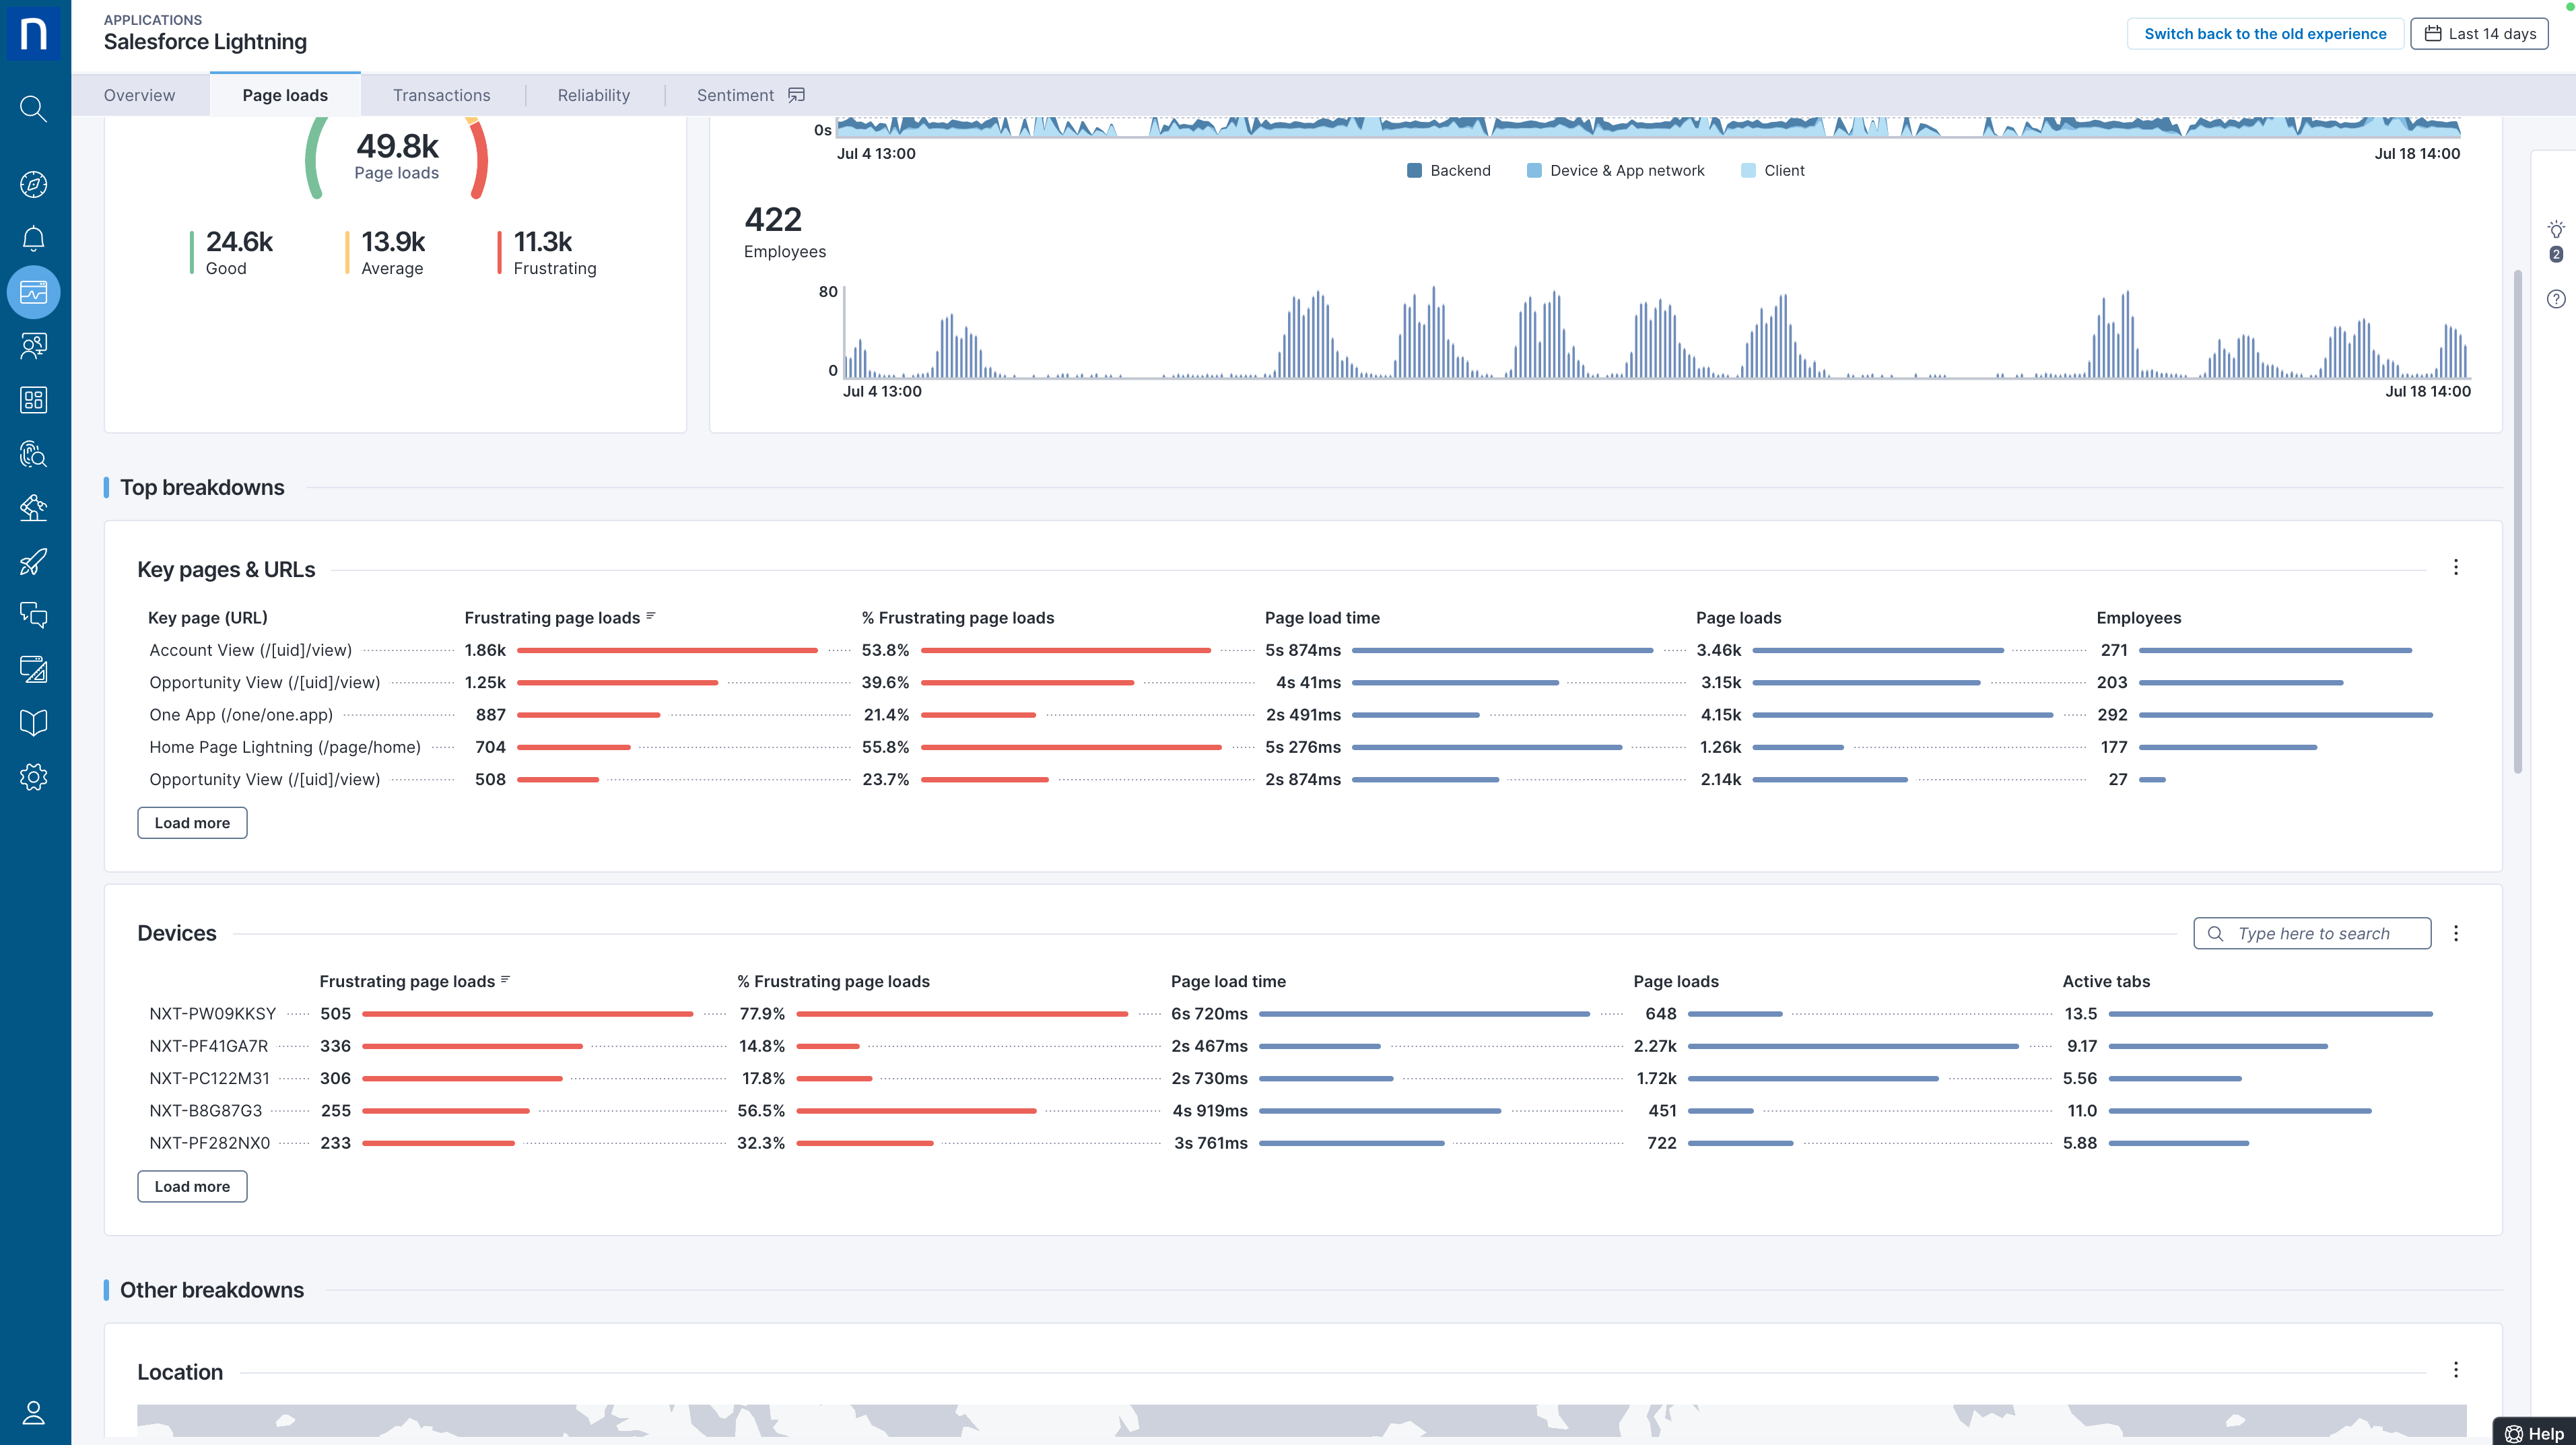Image resolution: width=2576 pixels, height=1445 pixels.
Task: Open the search icon in sidebar
Action: point(33,108)
